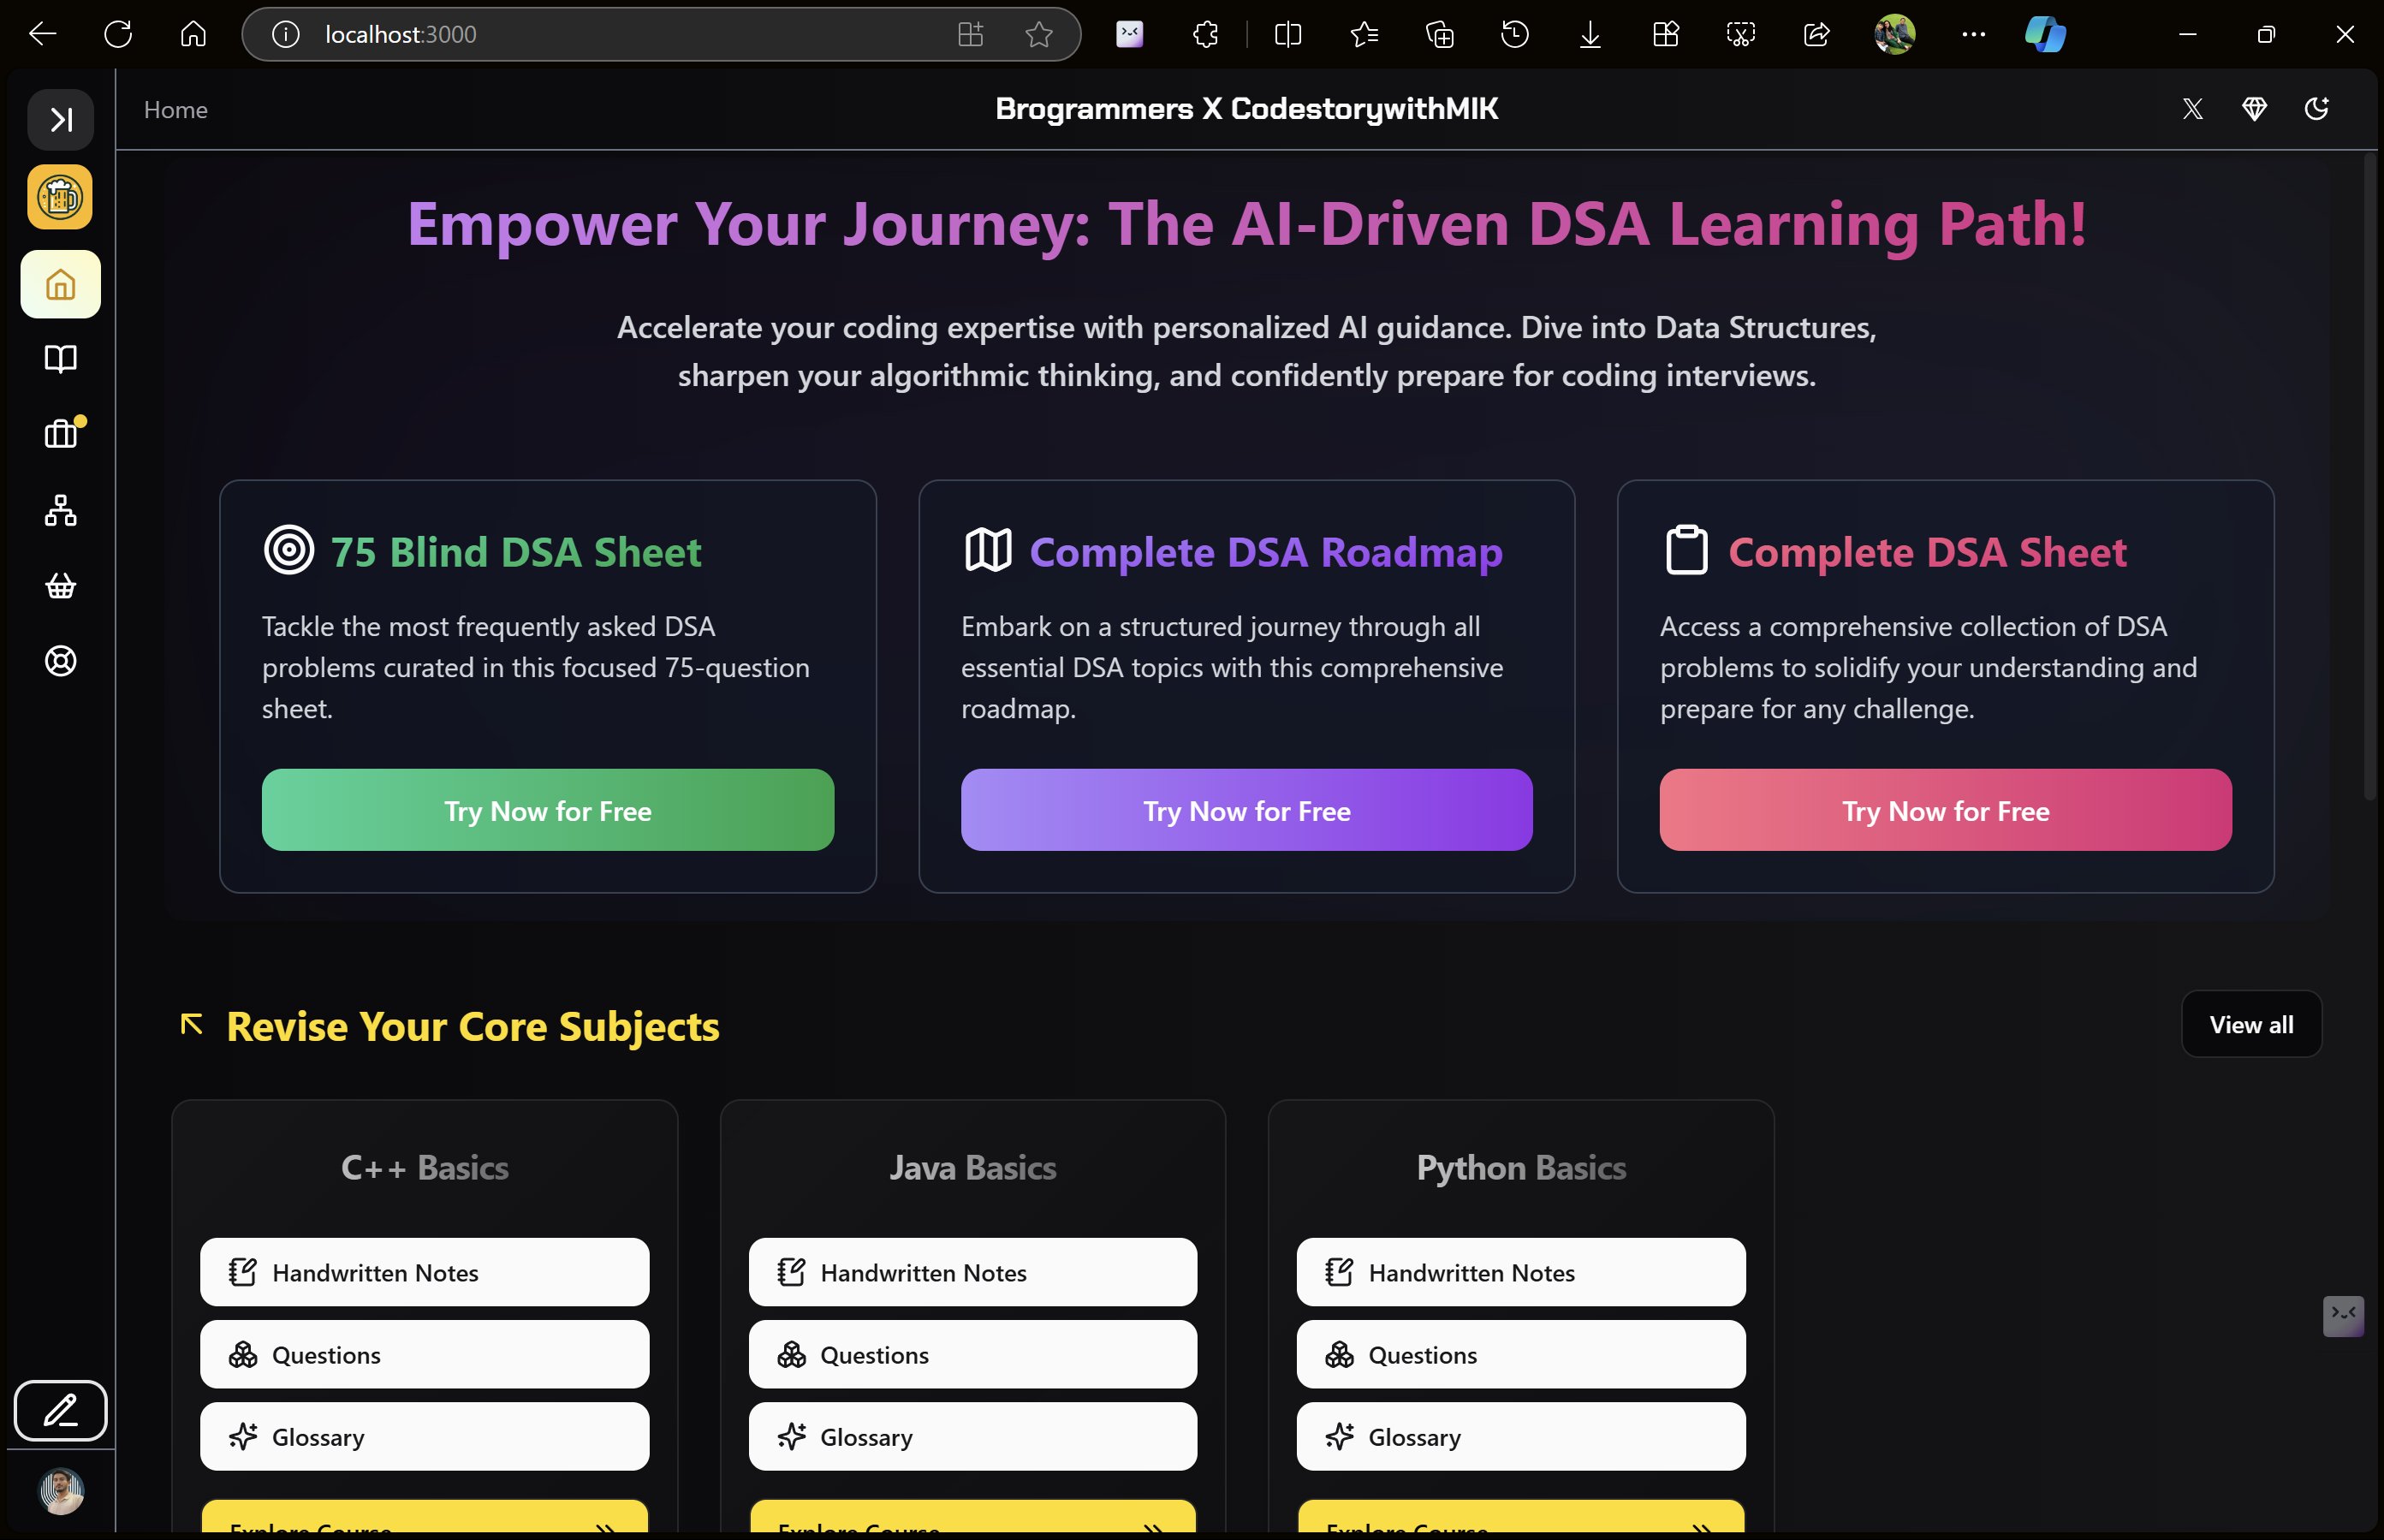Try the Complete DSA Sheet for free
Viewport: 2384px width, 1540px height.
1945,810
